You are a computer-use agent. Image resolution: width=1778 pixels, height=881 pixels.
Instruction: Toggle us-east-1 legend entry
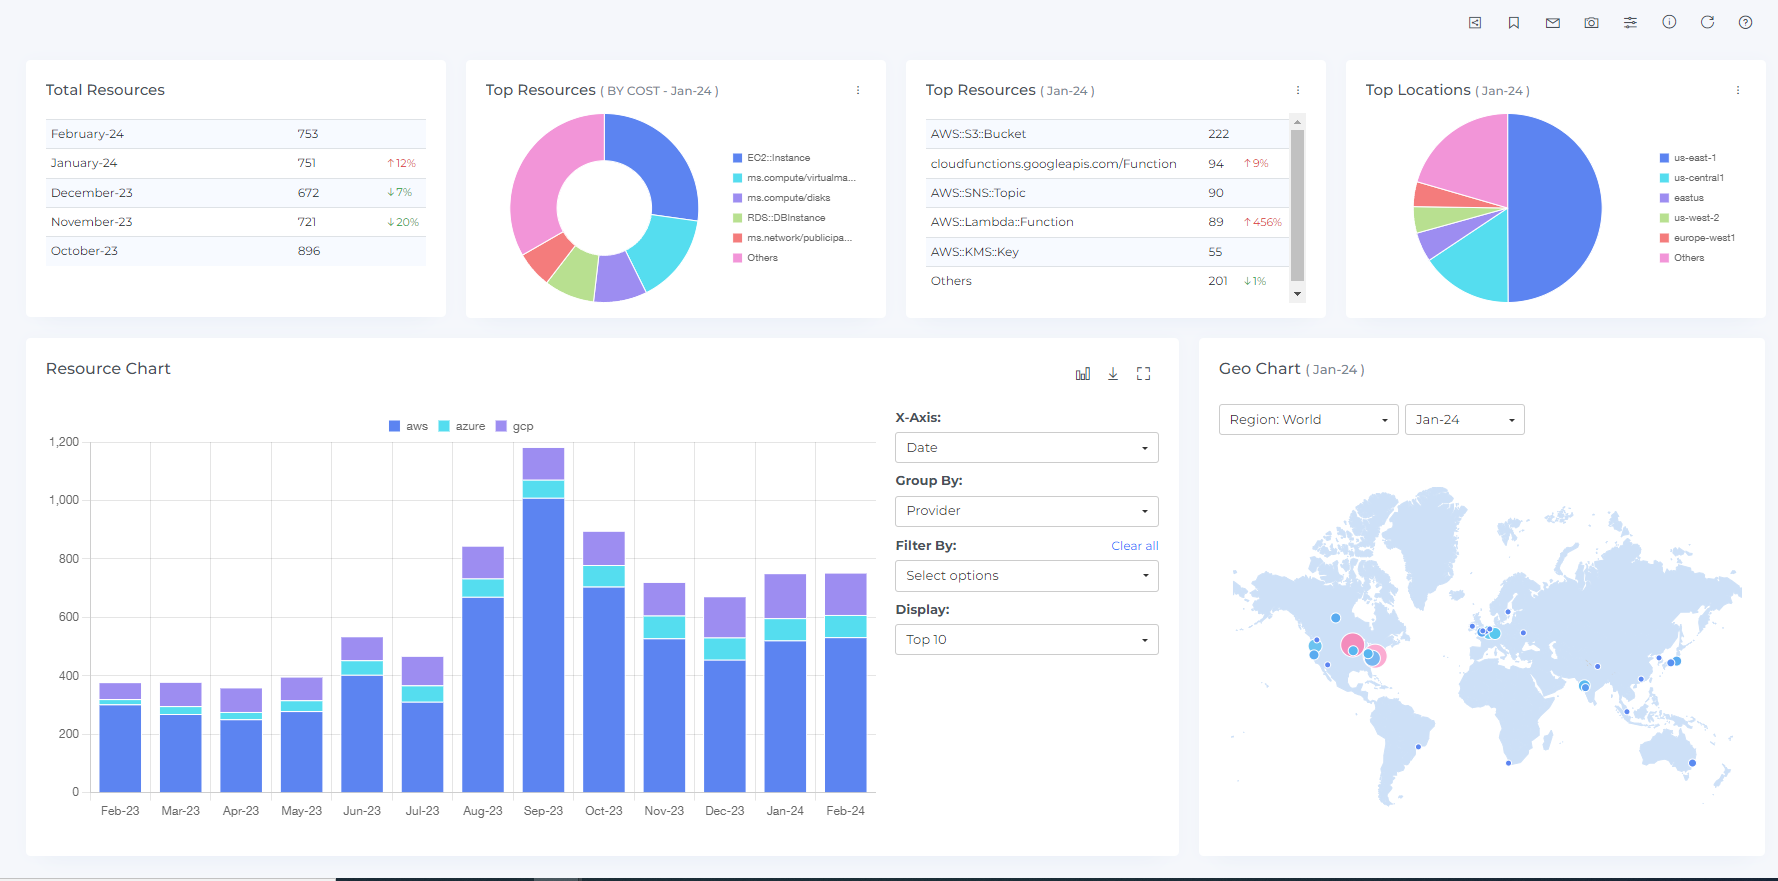1688,158
